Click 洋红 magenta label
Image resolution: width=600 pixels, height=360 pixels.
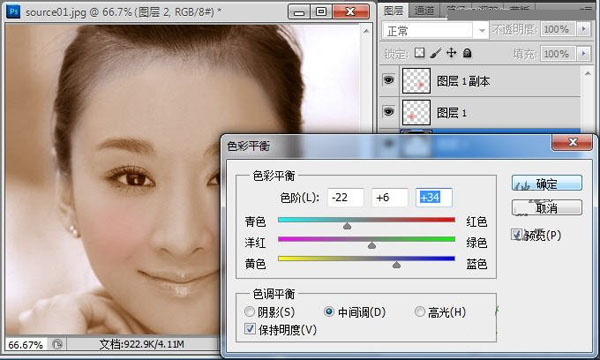pyautogui.click(x=255, y=243)
